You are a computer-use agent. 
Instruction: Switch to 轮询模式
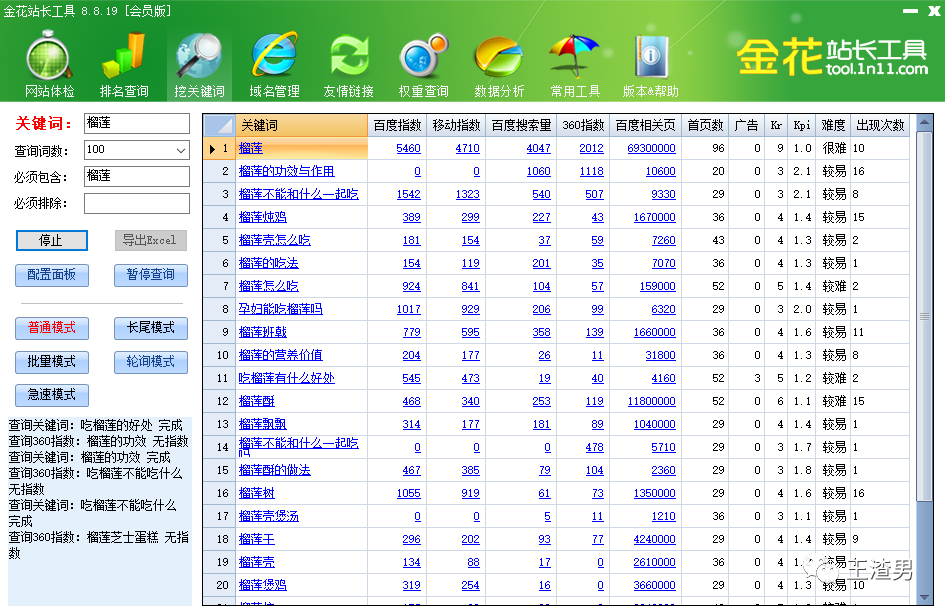151,362
